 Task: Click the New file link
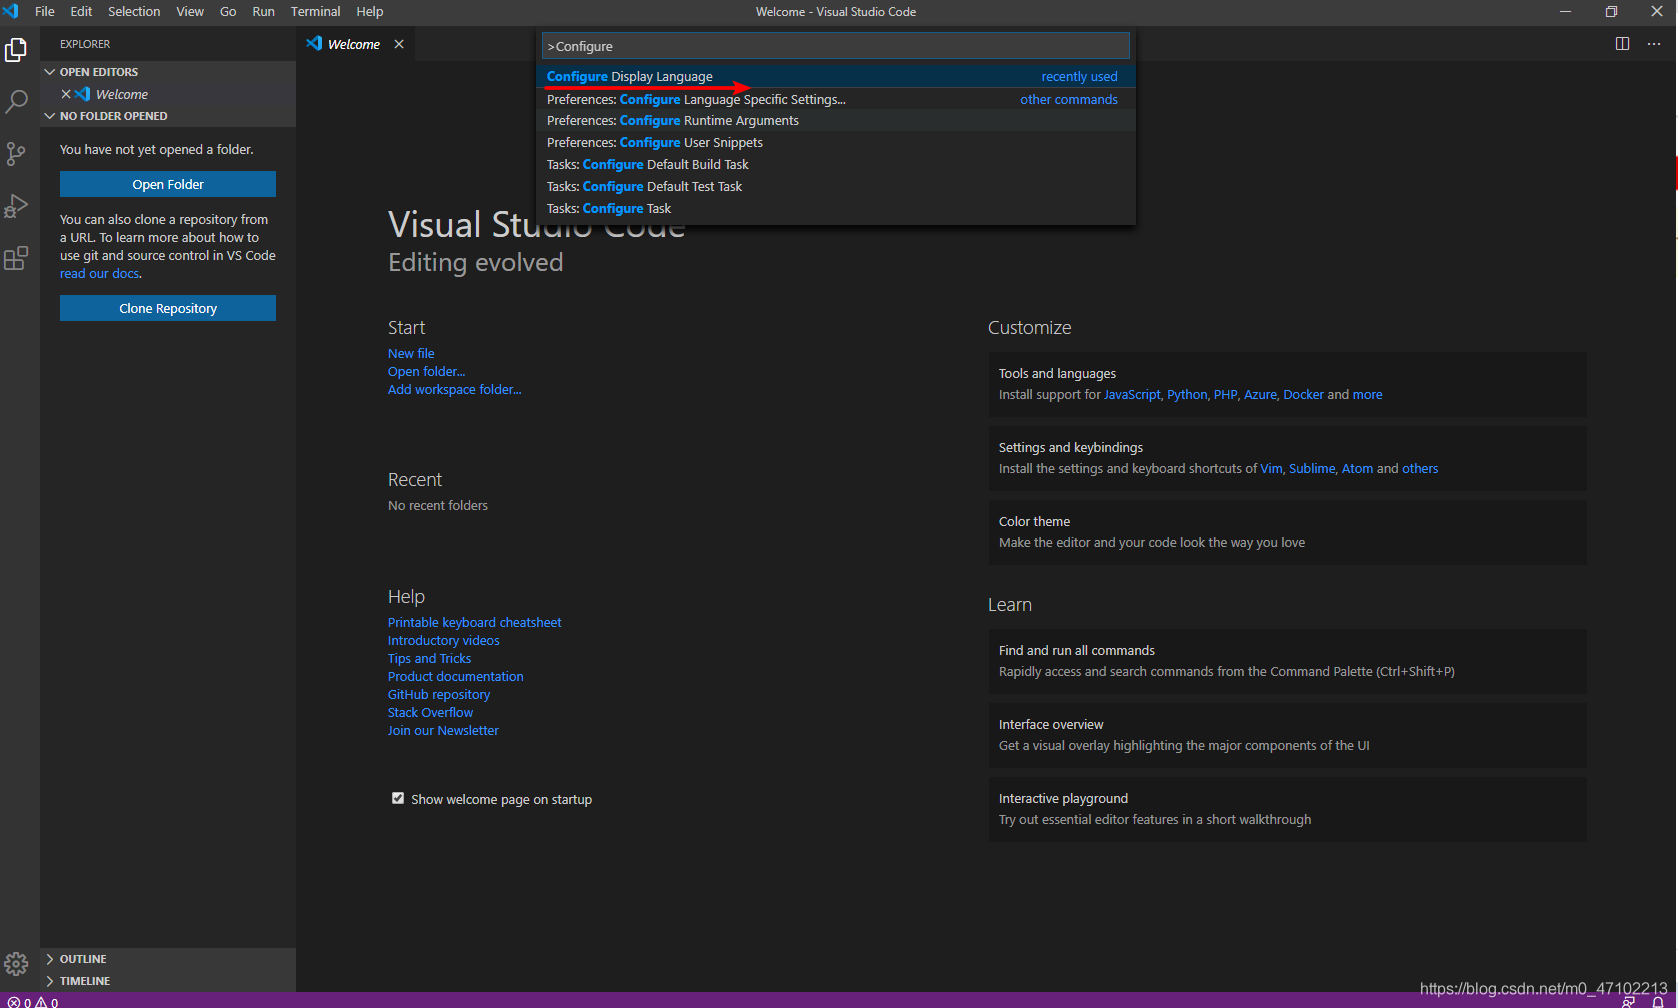(411, 353)
